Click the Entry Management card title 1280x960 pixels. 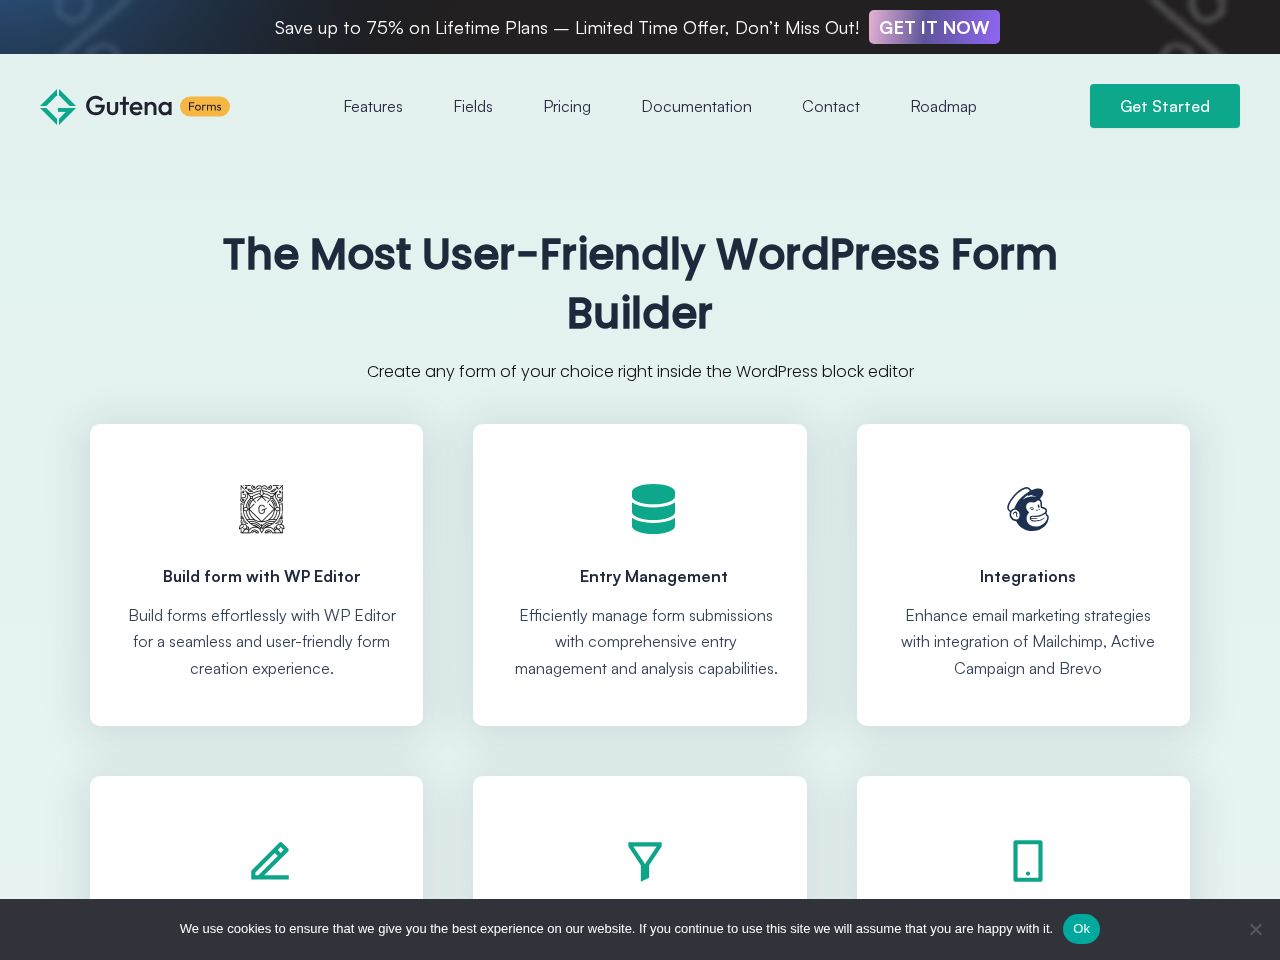pos(654,576)
